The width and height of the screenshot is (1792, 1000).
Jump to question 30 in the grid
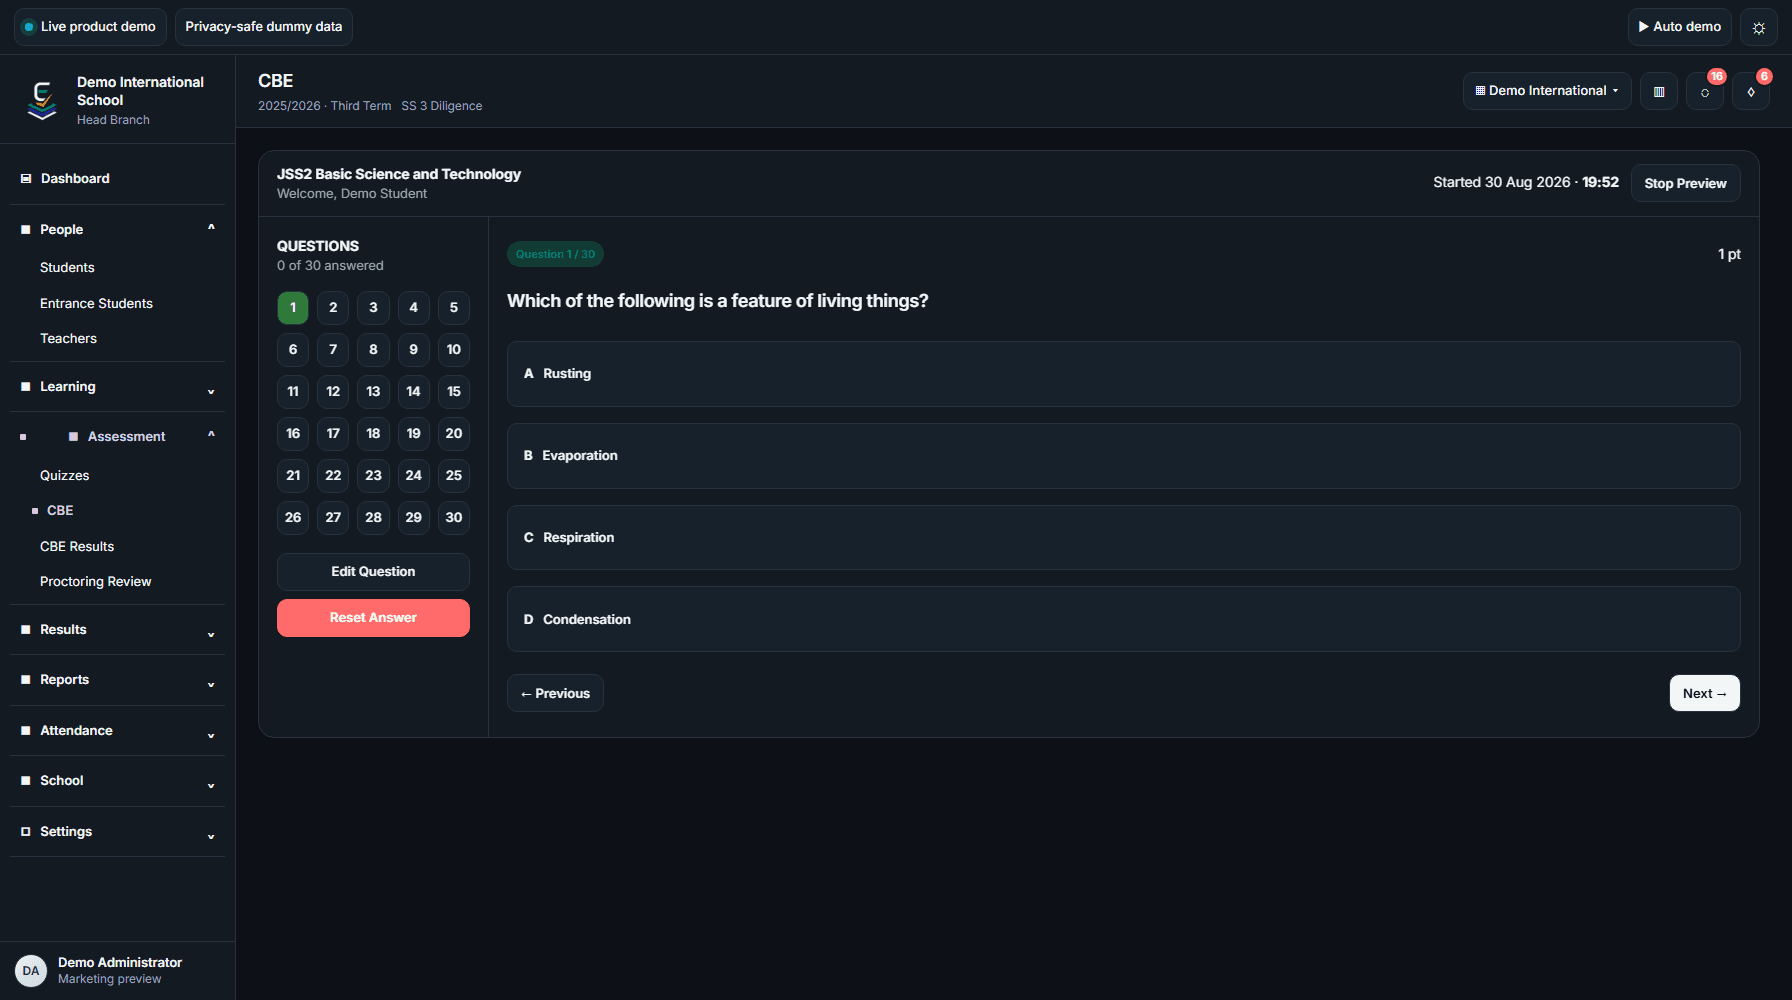(x=454, y=518)
